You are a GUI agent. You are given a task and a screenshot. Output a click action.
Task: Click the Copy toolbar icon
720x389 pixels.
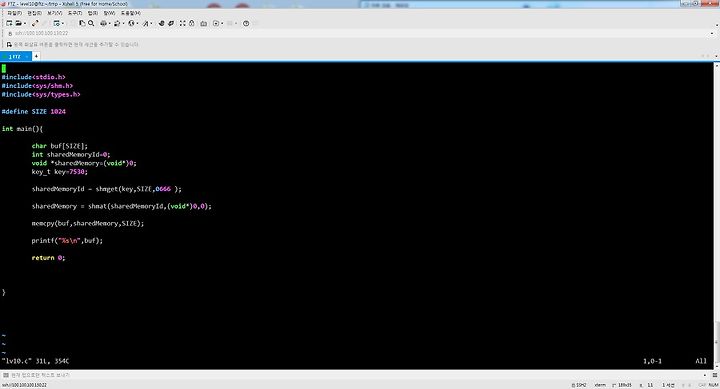click(82, 23)
